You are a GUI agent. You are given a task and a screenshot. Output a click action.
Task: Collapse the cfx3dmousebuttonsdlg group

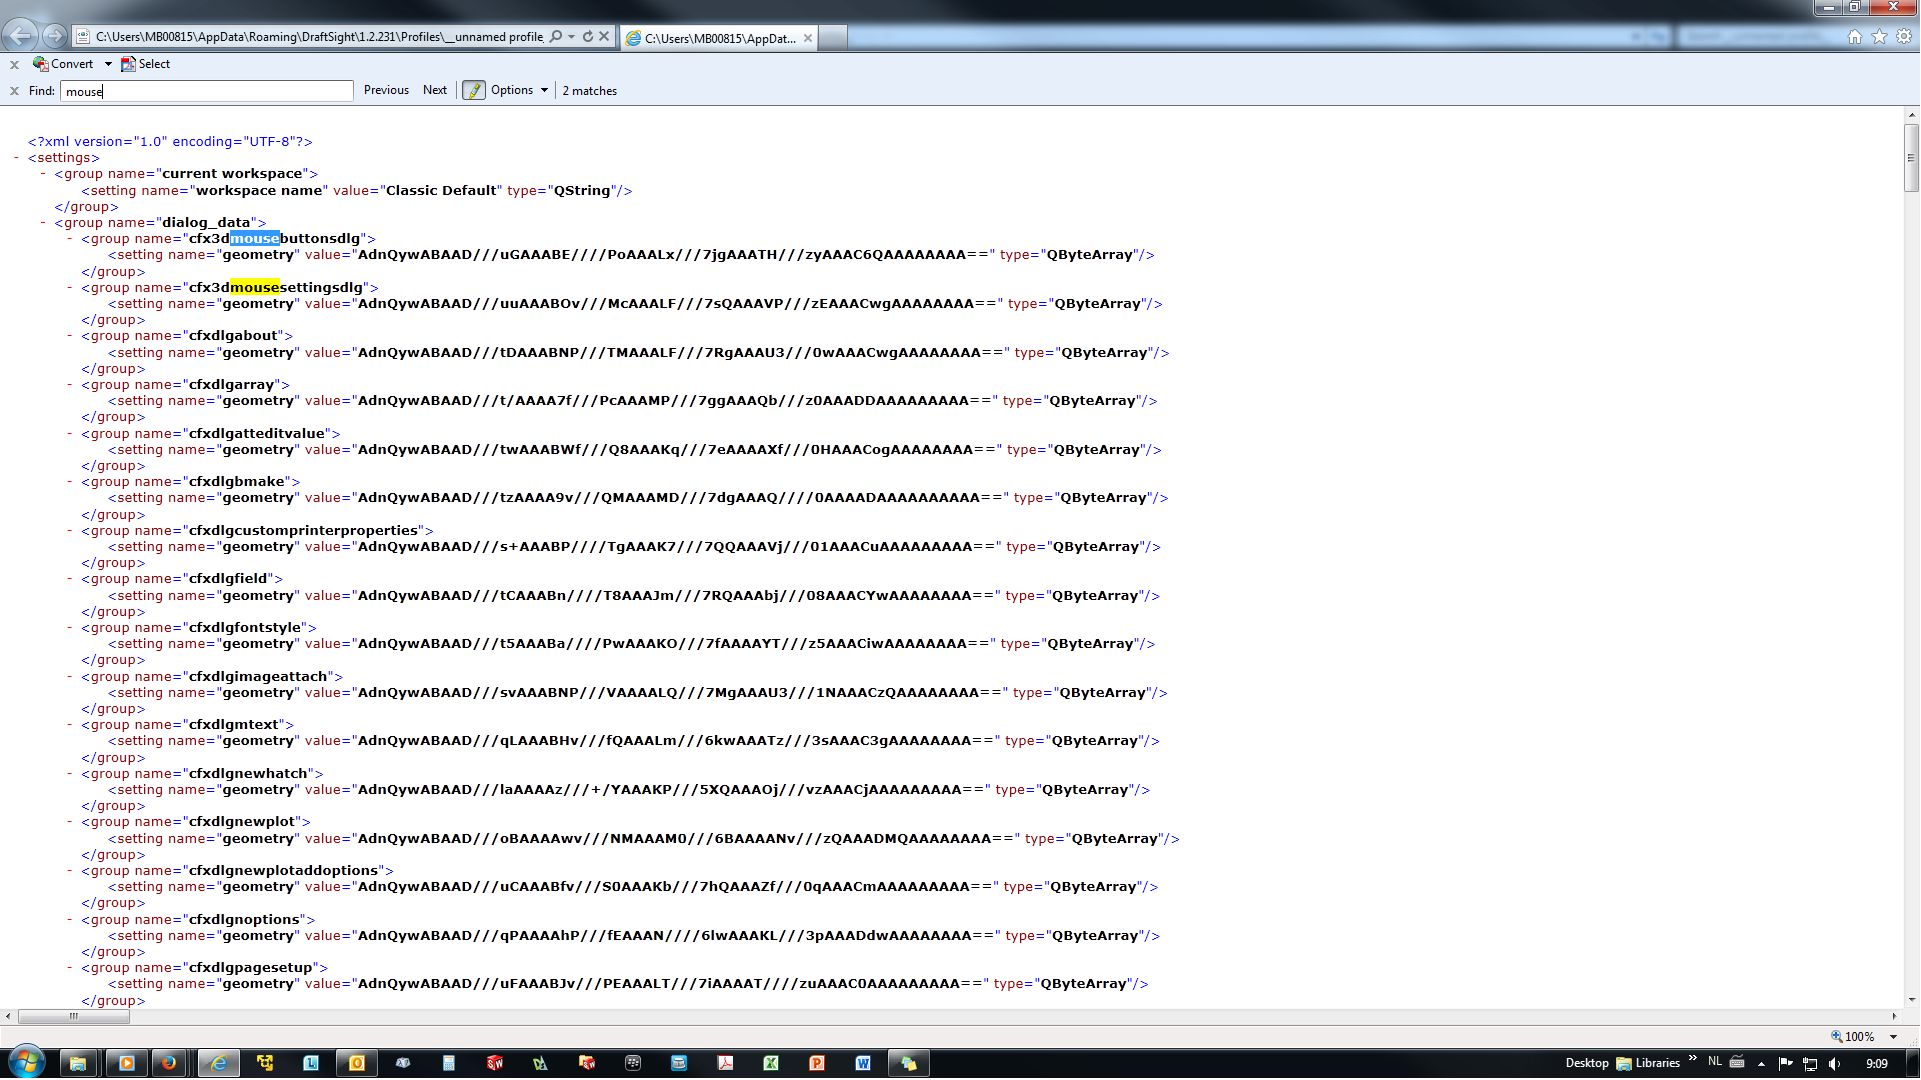tap(70, 239)
